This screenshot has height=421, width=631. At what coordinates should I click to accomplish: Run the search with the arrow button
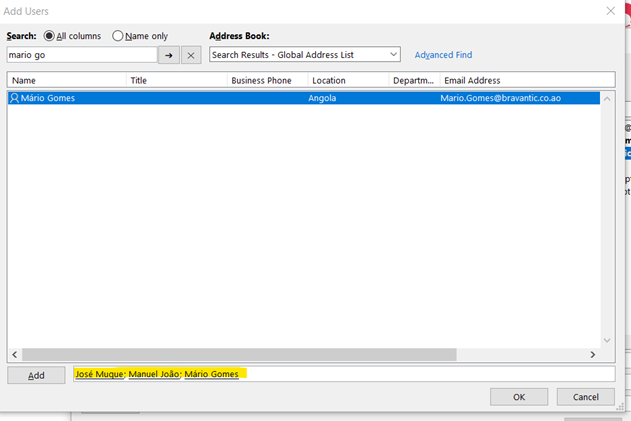[169, 55]
